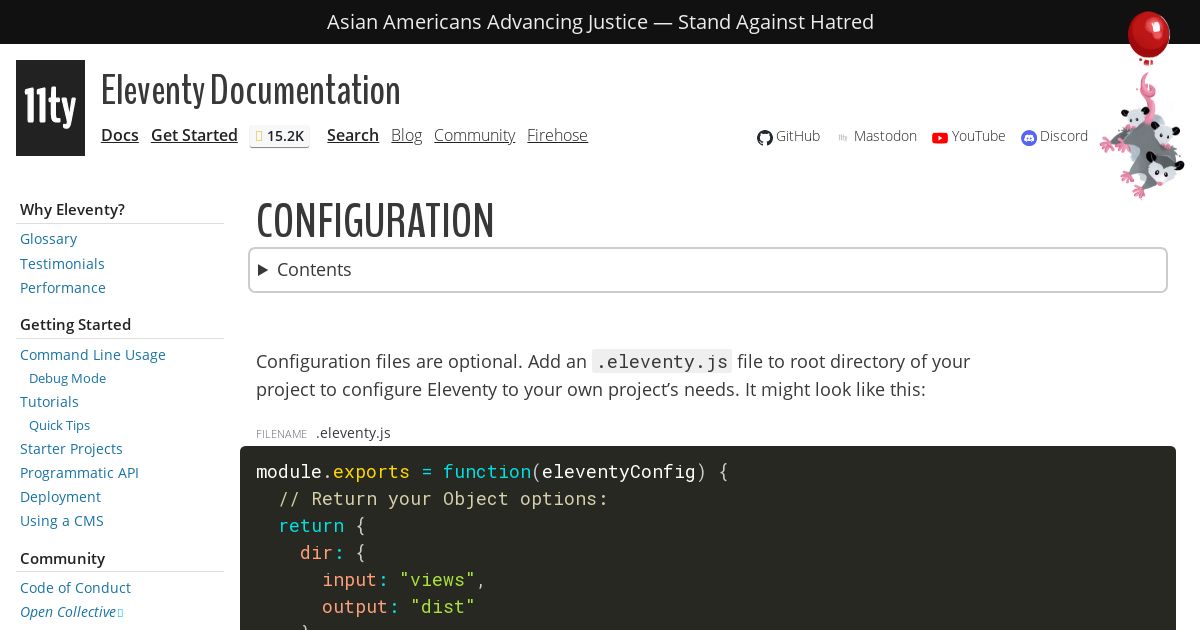Click the red balloon graphic
The image size is (1200, 630).
pyautogui.click(x=1148, y=36)
